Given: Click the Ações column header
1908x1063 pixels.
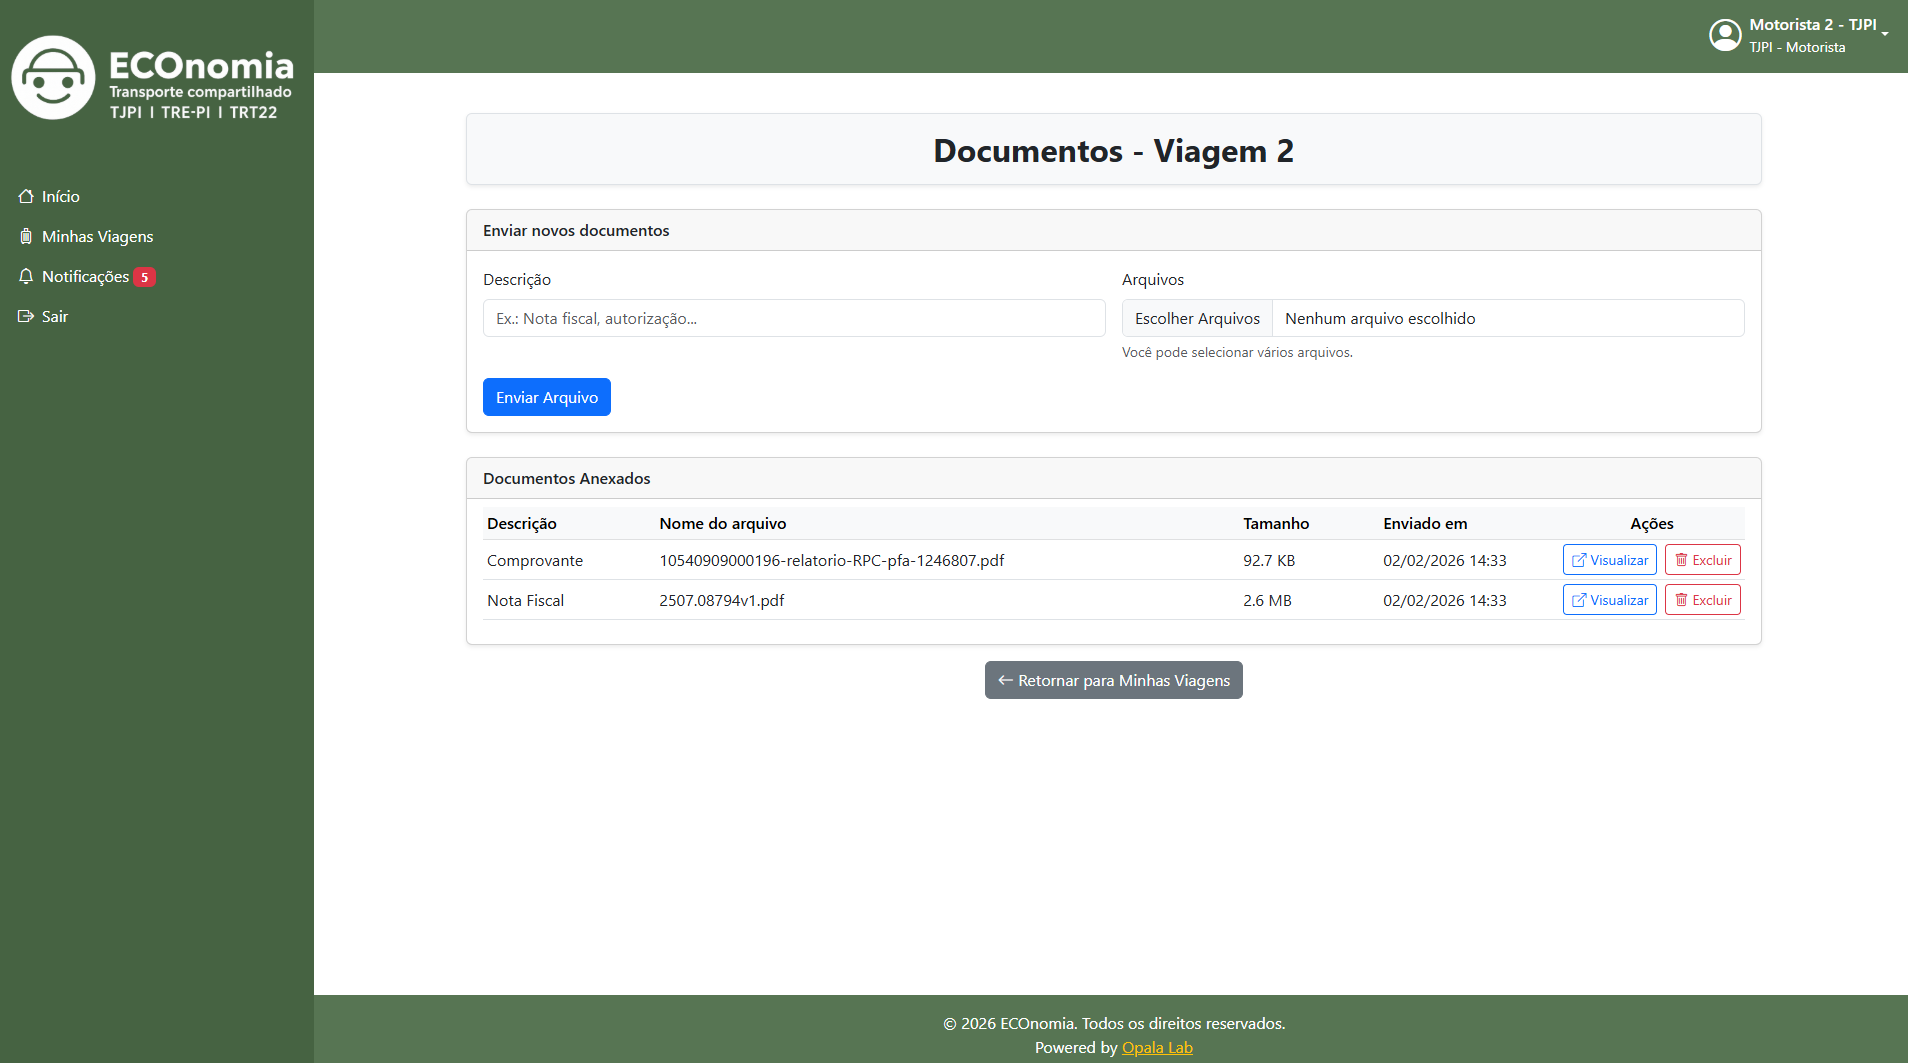Looking at the screenshot, I should pyautogui.click(x=1652, y=523).
